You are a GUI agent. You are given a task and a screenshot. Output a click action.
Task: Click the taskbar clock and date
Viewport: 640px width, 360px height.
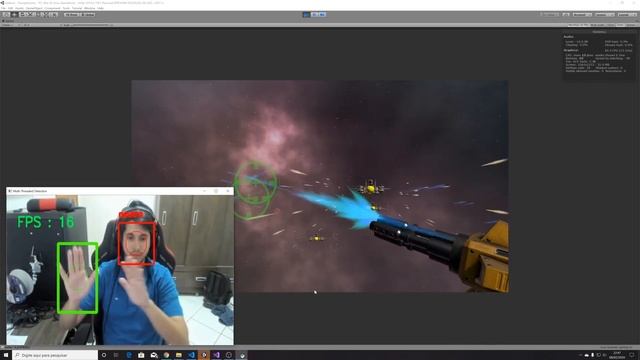coord(617,355)
